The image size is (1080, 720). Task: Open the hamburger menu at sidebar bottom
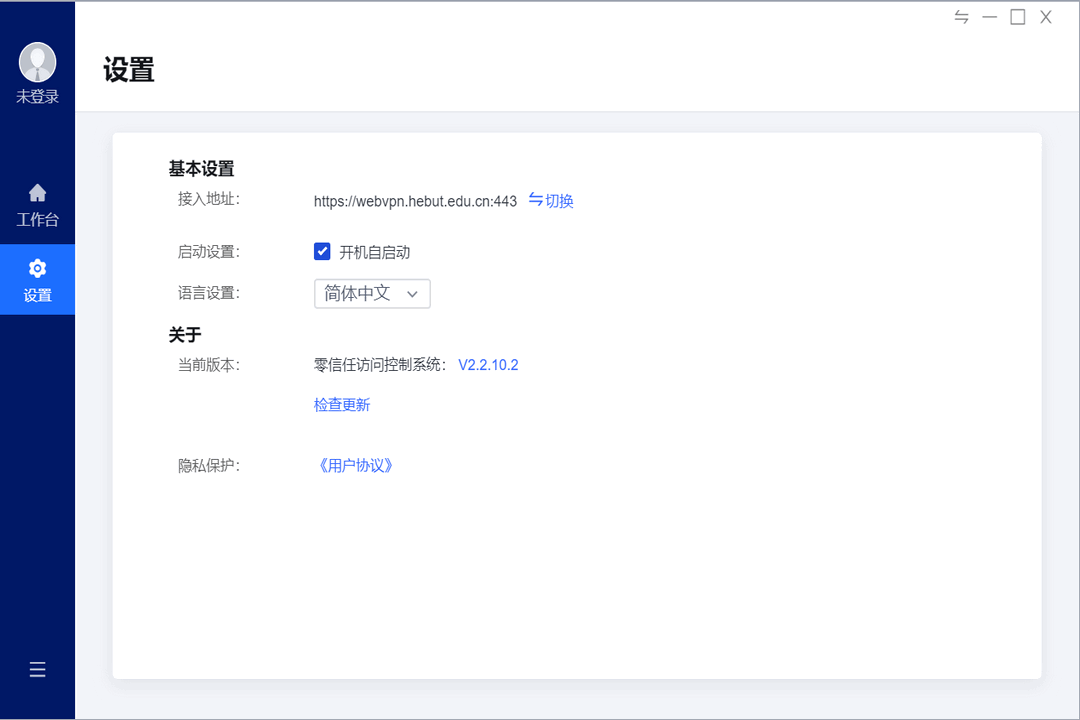(x=37, y=669)
